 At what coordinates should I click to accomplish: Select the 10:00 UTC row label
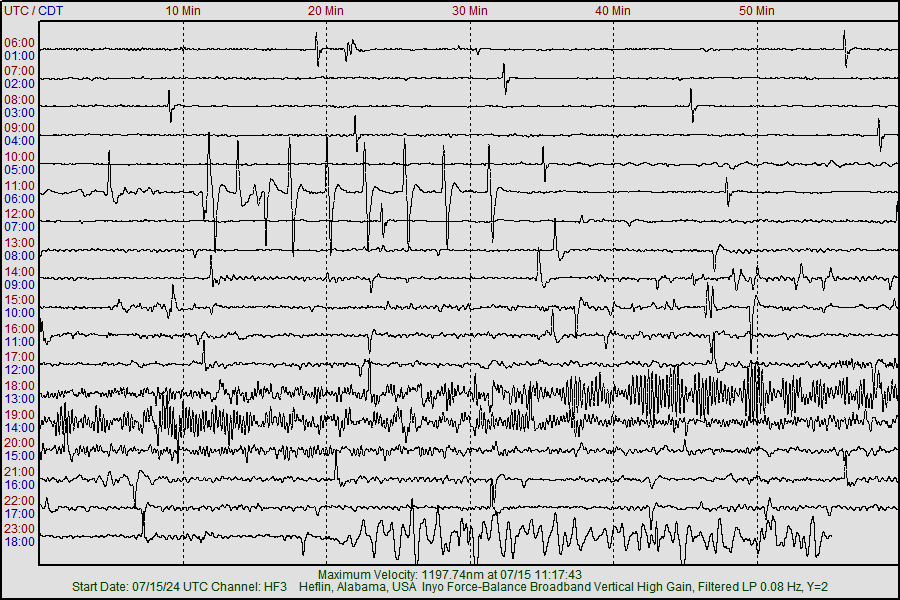click(x=20, y=157)
